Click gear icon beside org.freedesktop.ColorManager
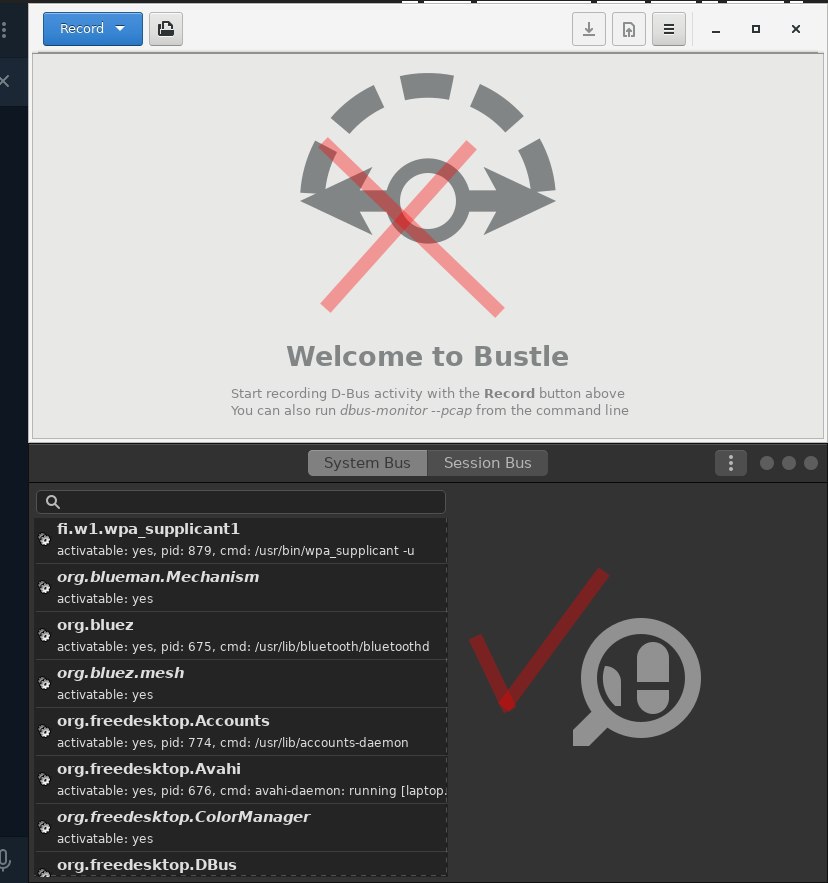828x883 pixels. click(x=44, y=827)
